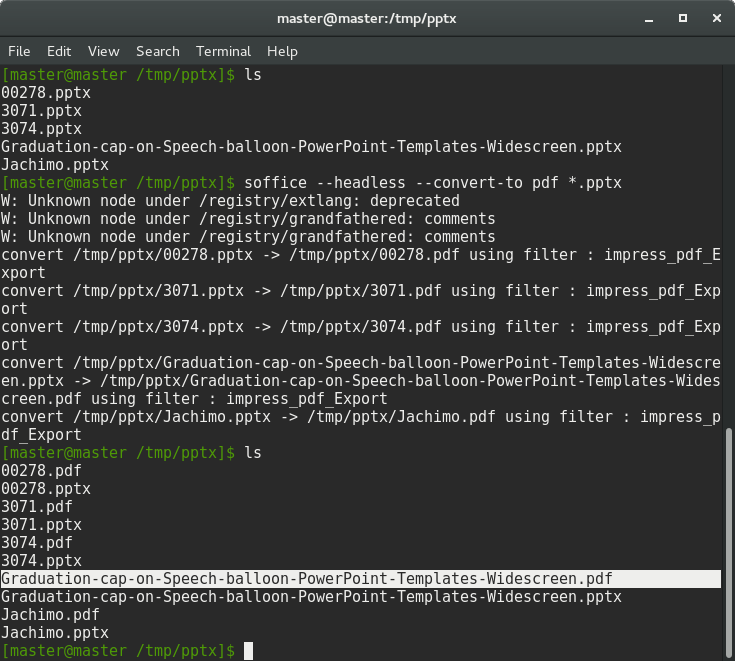Click 3071.pdf in the listing
The image size is (735, 661).
click(x=37, y=507)
